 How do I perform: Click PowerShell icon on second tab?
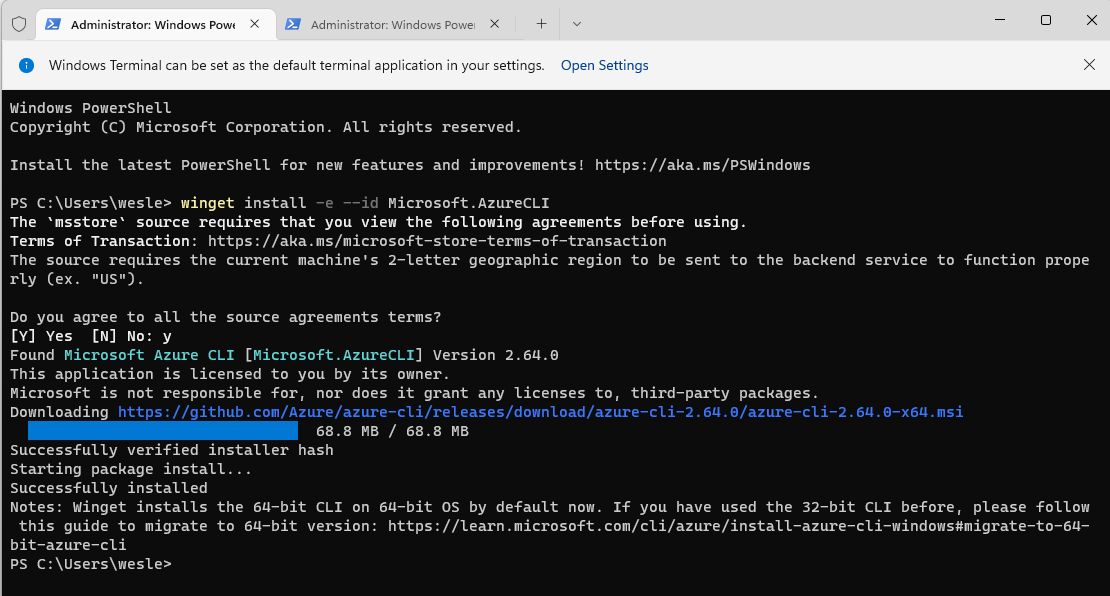tap(292, 24)
